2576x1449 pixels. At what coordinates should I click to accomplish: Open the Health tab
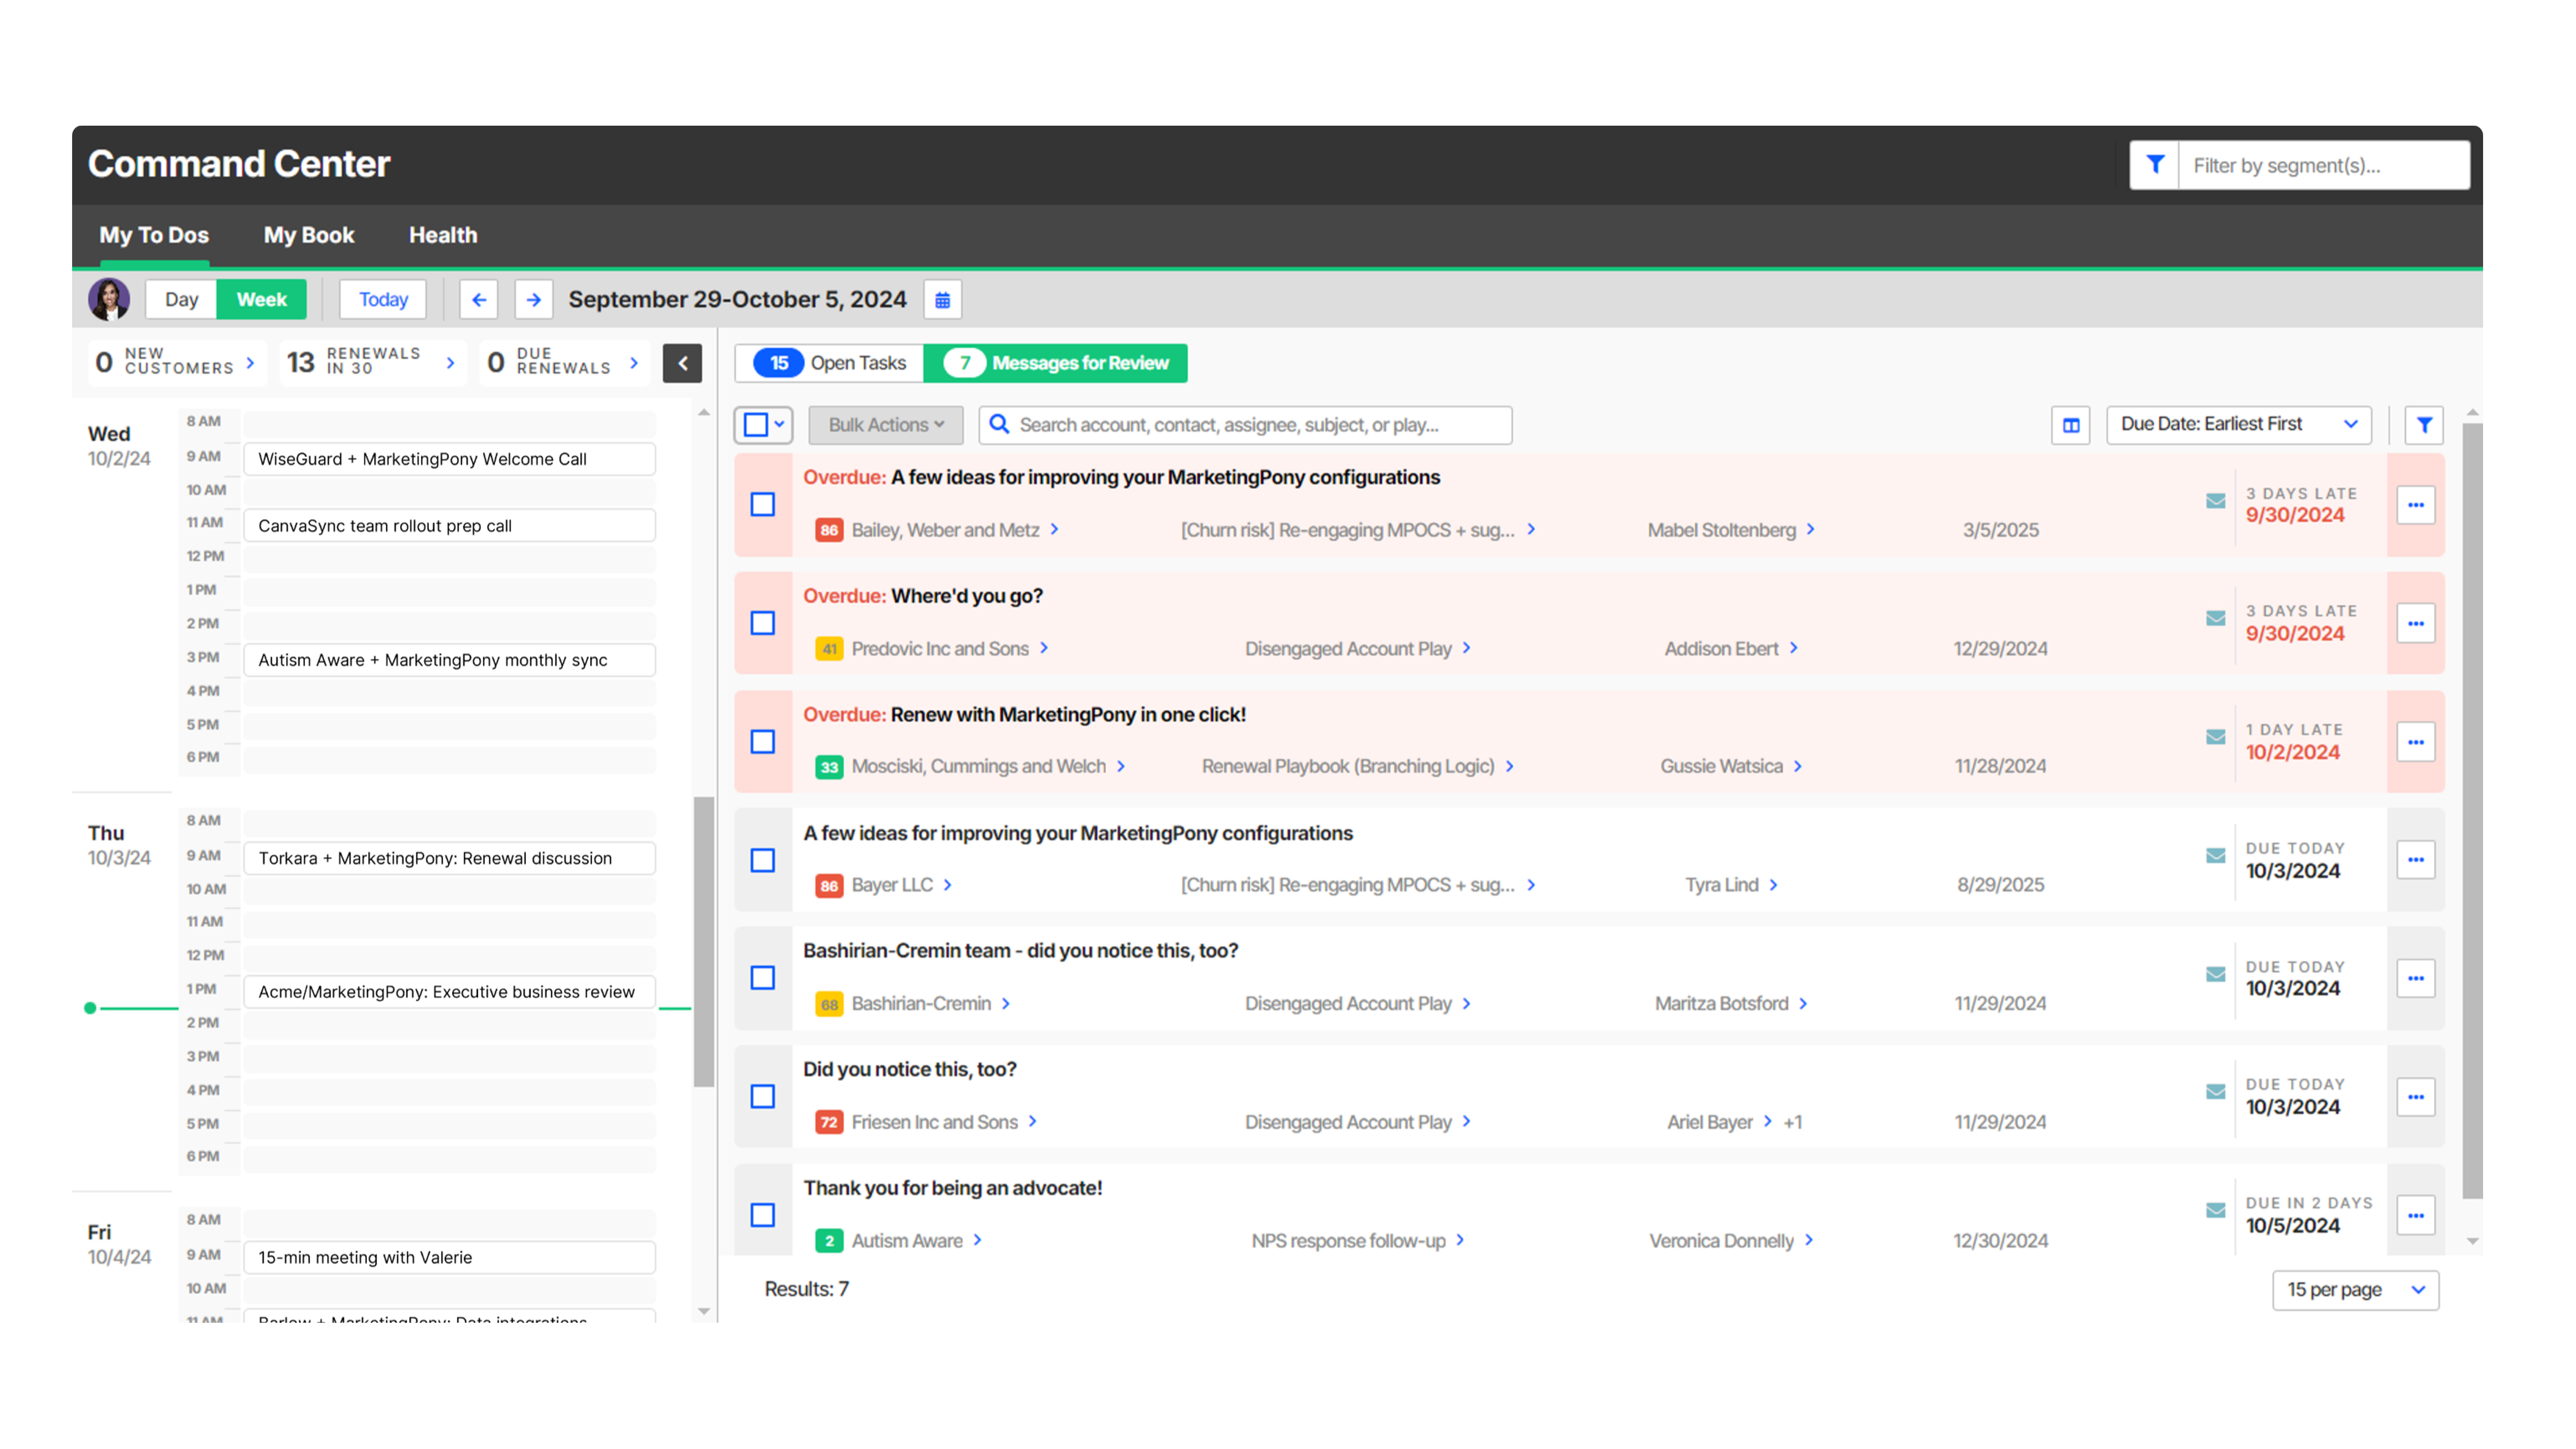pos(443,235)
